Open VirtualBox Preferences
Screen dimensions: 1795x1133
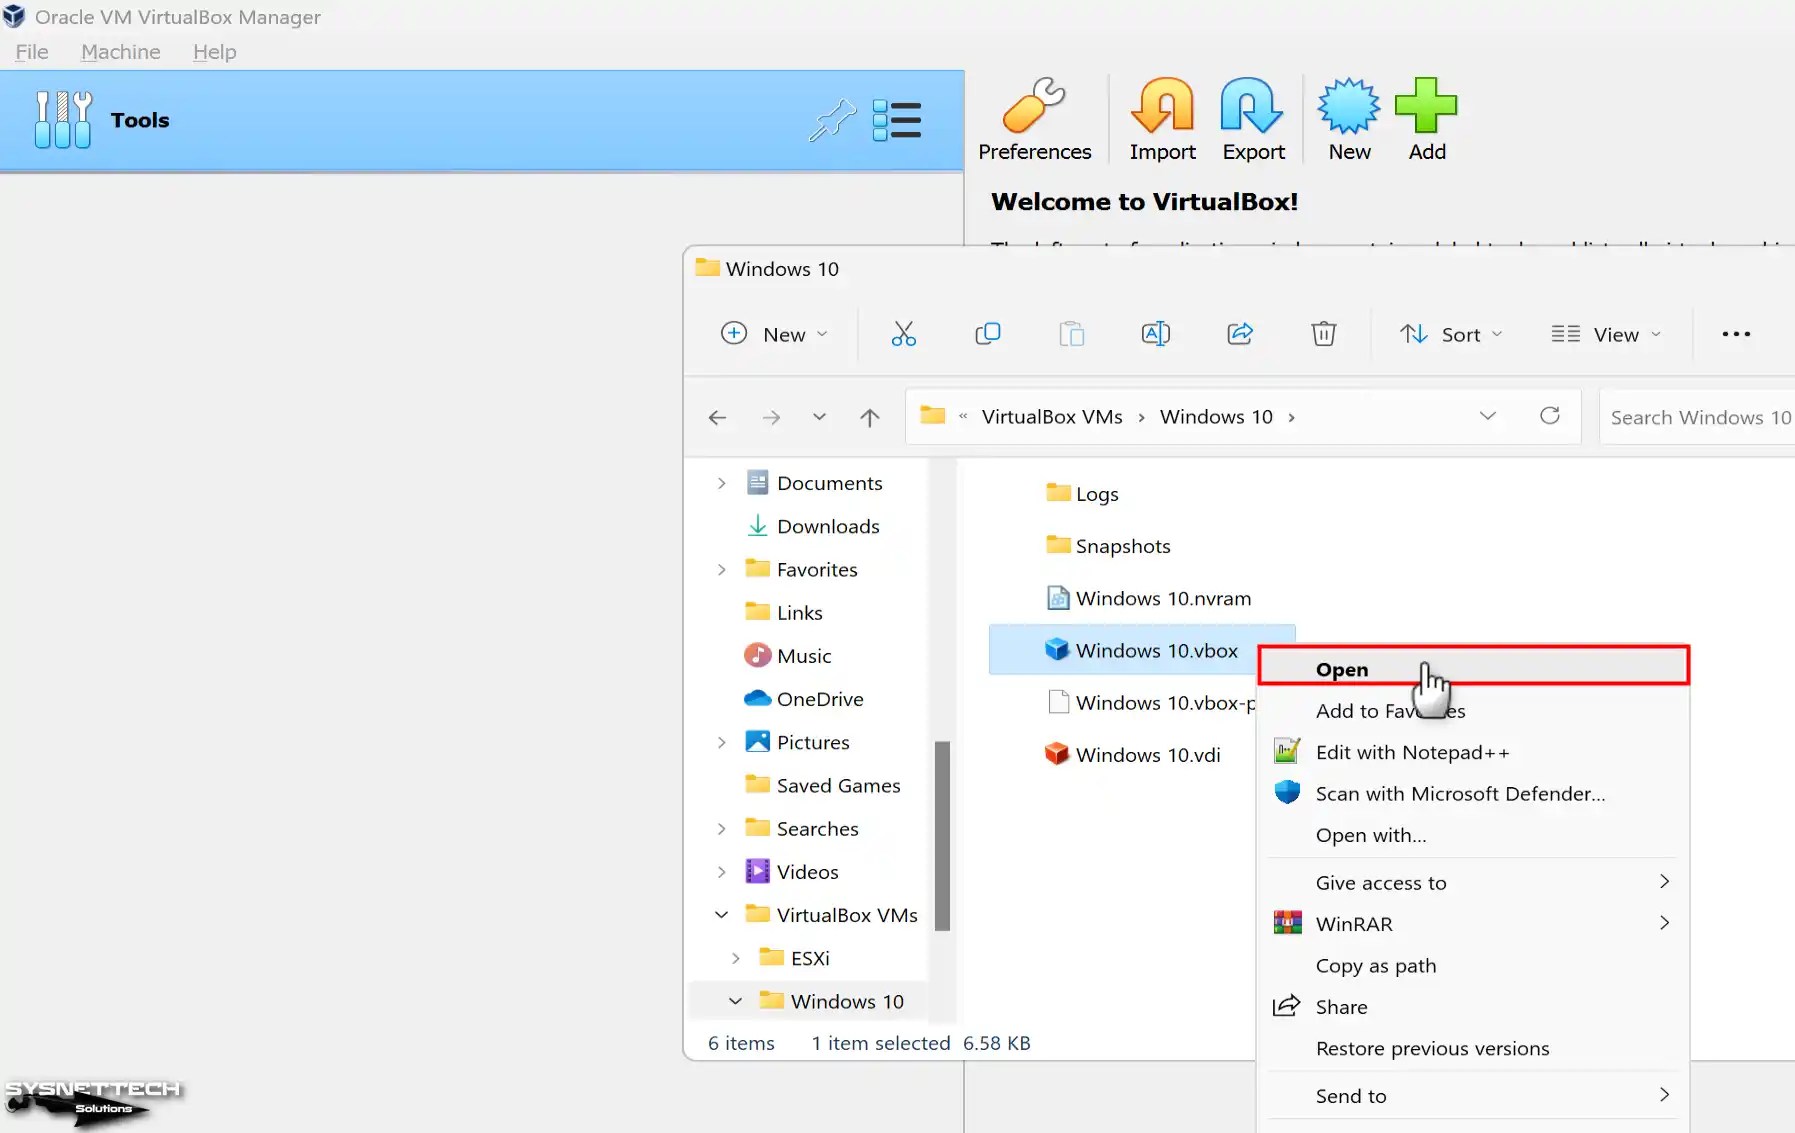(1034, 117)
